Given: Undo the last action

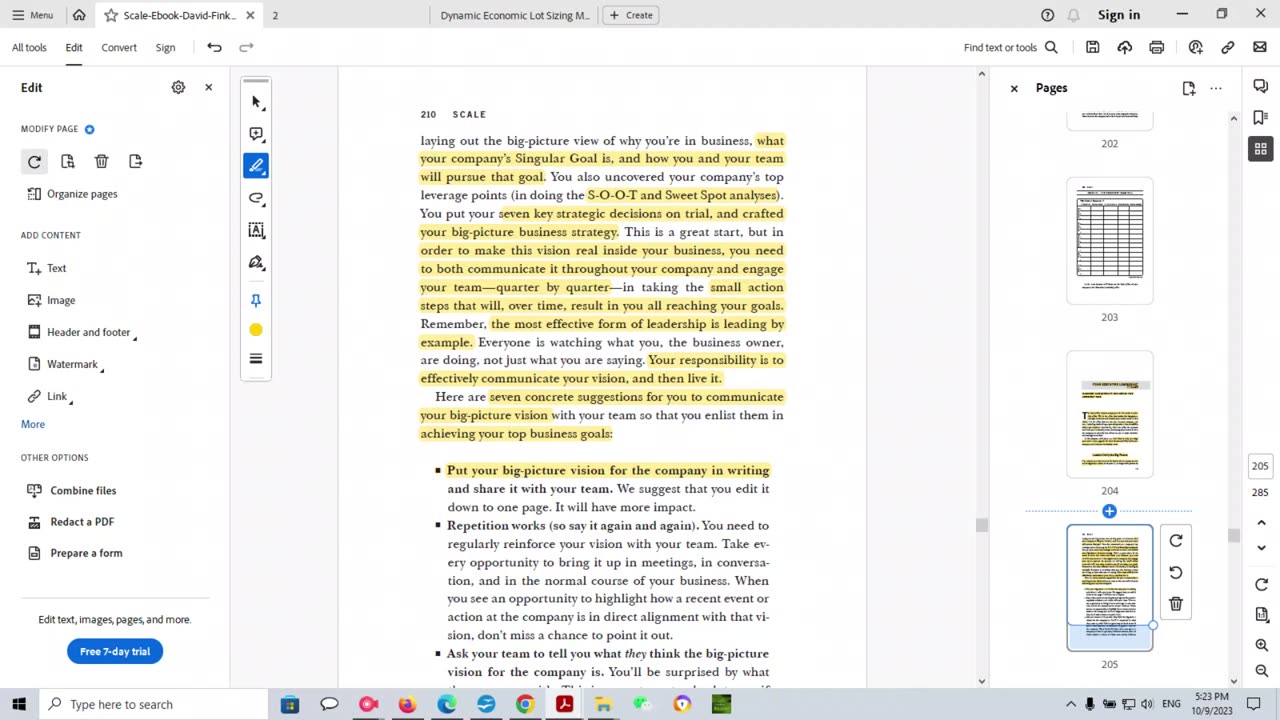Looking at the screenshot, I should (214, 47).
